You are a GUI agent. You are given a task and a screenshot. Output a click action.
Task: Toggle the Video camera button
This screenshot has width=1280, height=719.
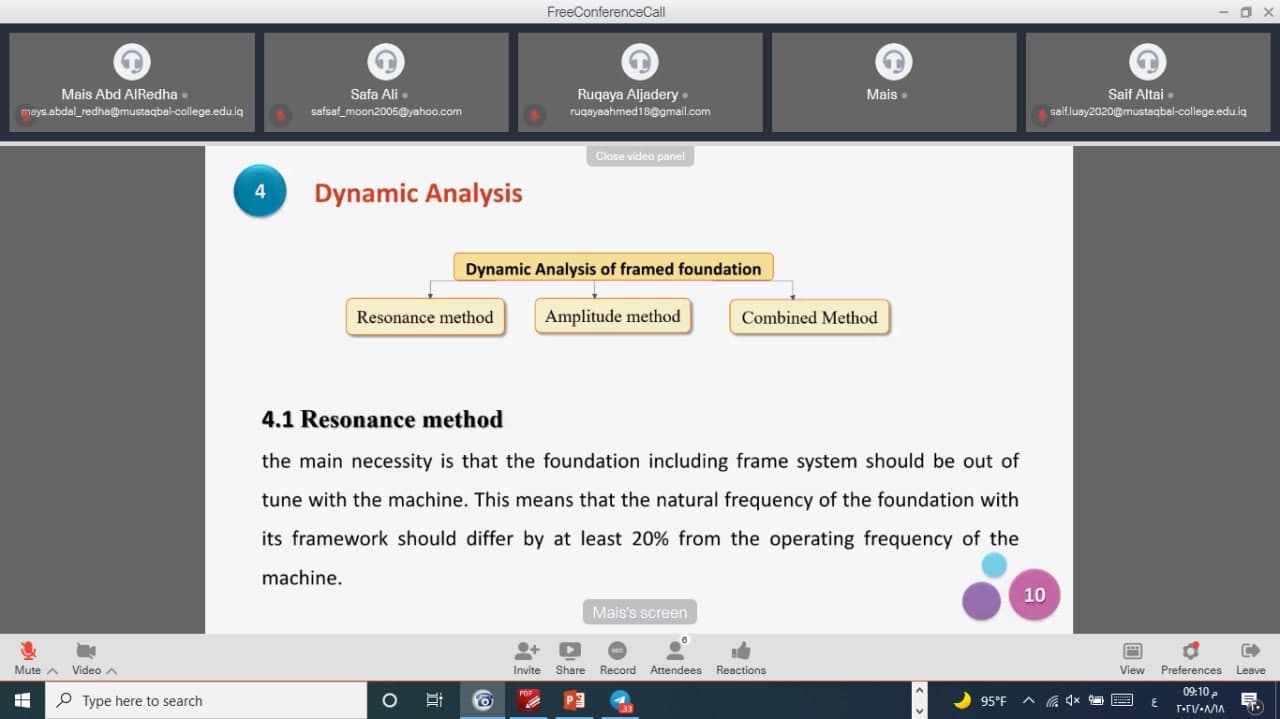[86, 652]
